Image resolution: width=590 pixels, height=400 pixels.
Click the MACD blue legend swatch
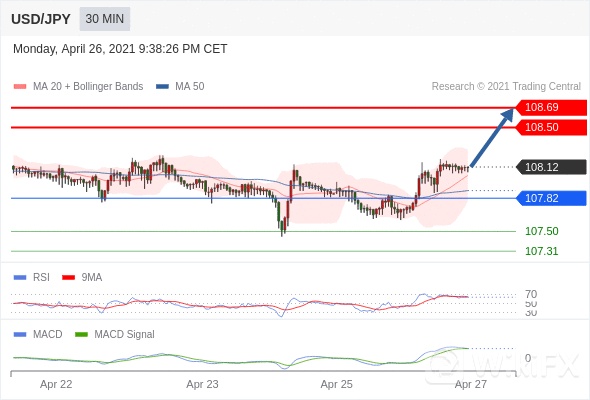20,335
